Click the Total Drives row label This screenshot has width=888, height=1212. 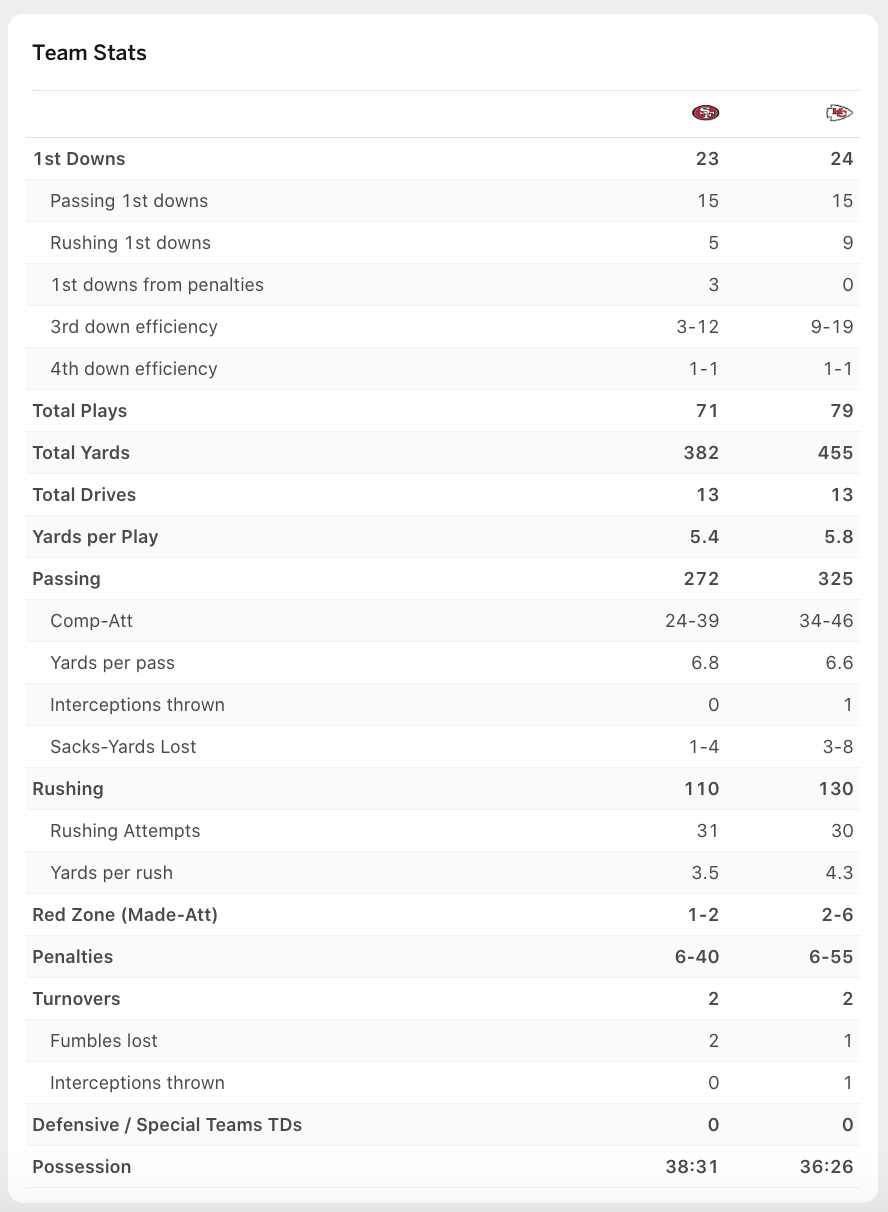coord(84,495)
